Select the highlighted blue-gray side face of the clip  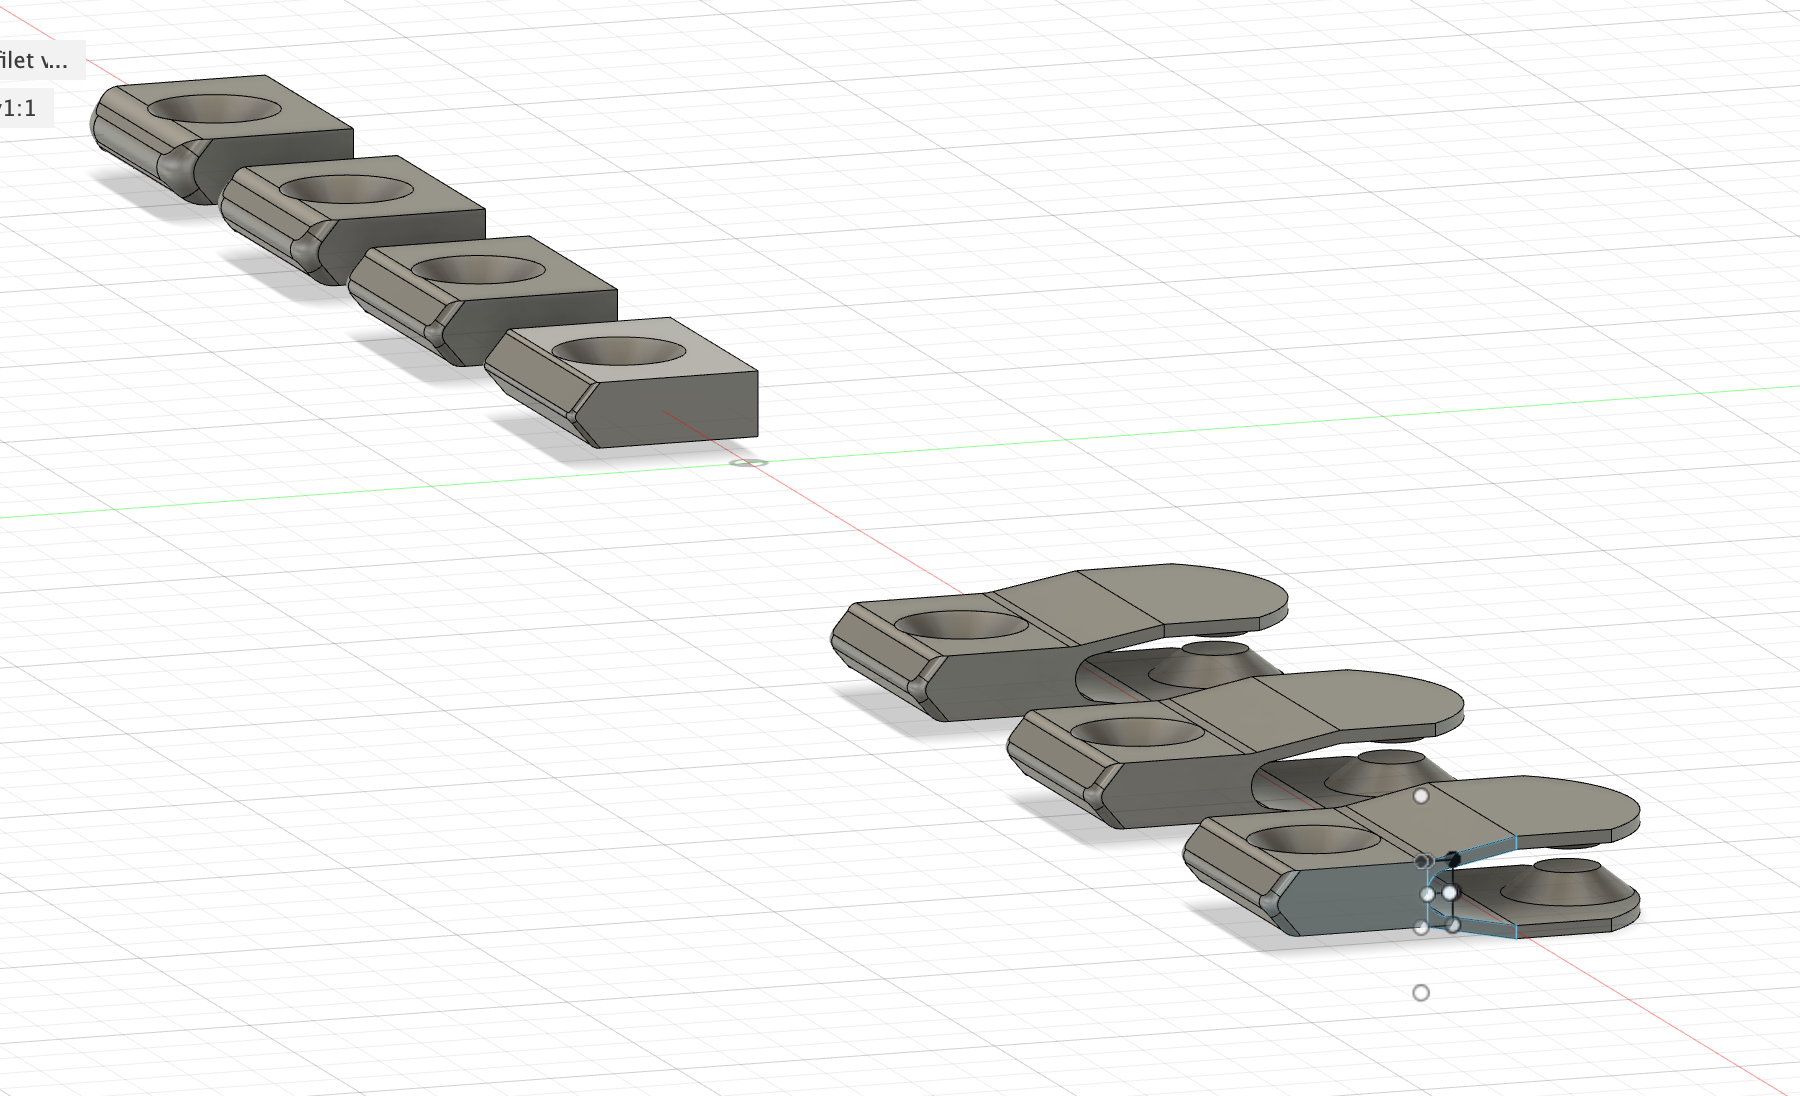click(x=1355, y=898)
